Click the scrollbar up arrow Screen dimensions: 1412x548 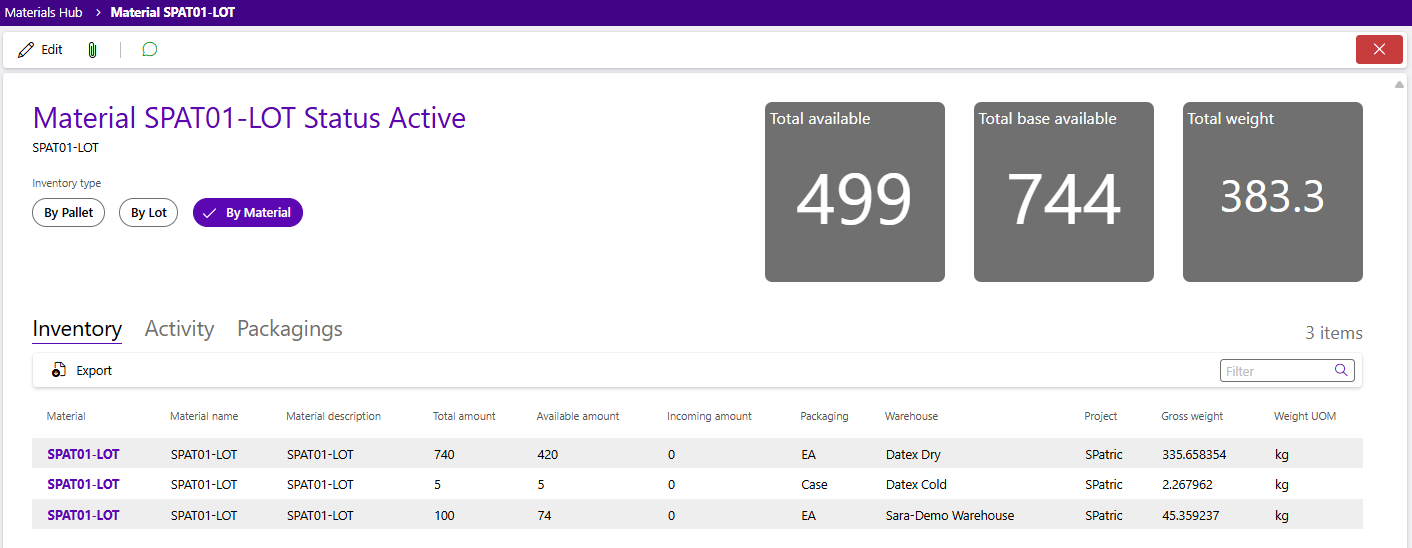1399,84
